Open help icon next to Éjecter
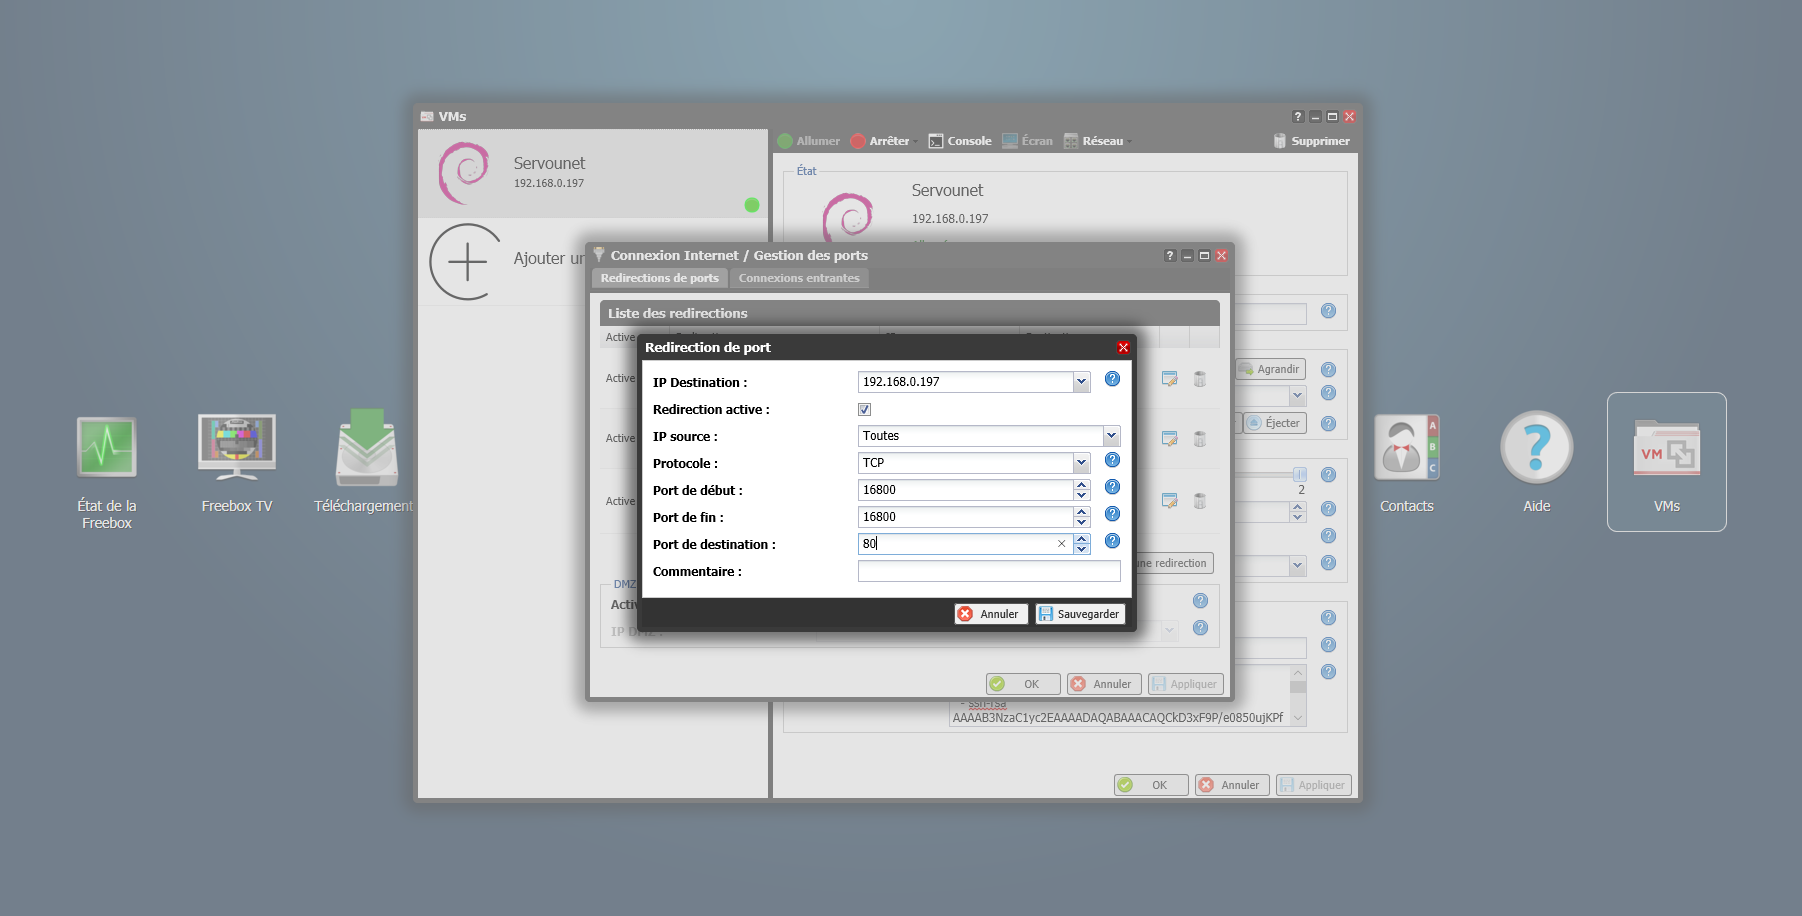Viewport: 1802px width, 916px height. 1328,423
